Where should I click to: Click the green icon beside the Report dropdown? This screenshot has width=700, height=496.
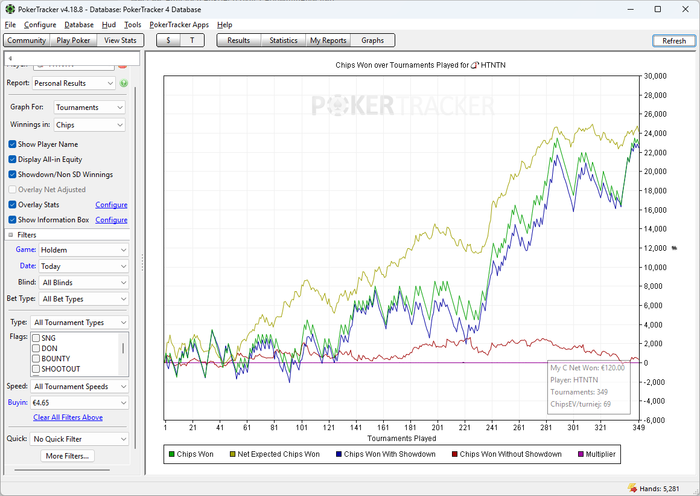click(124, 83)
